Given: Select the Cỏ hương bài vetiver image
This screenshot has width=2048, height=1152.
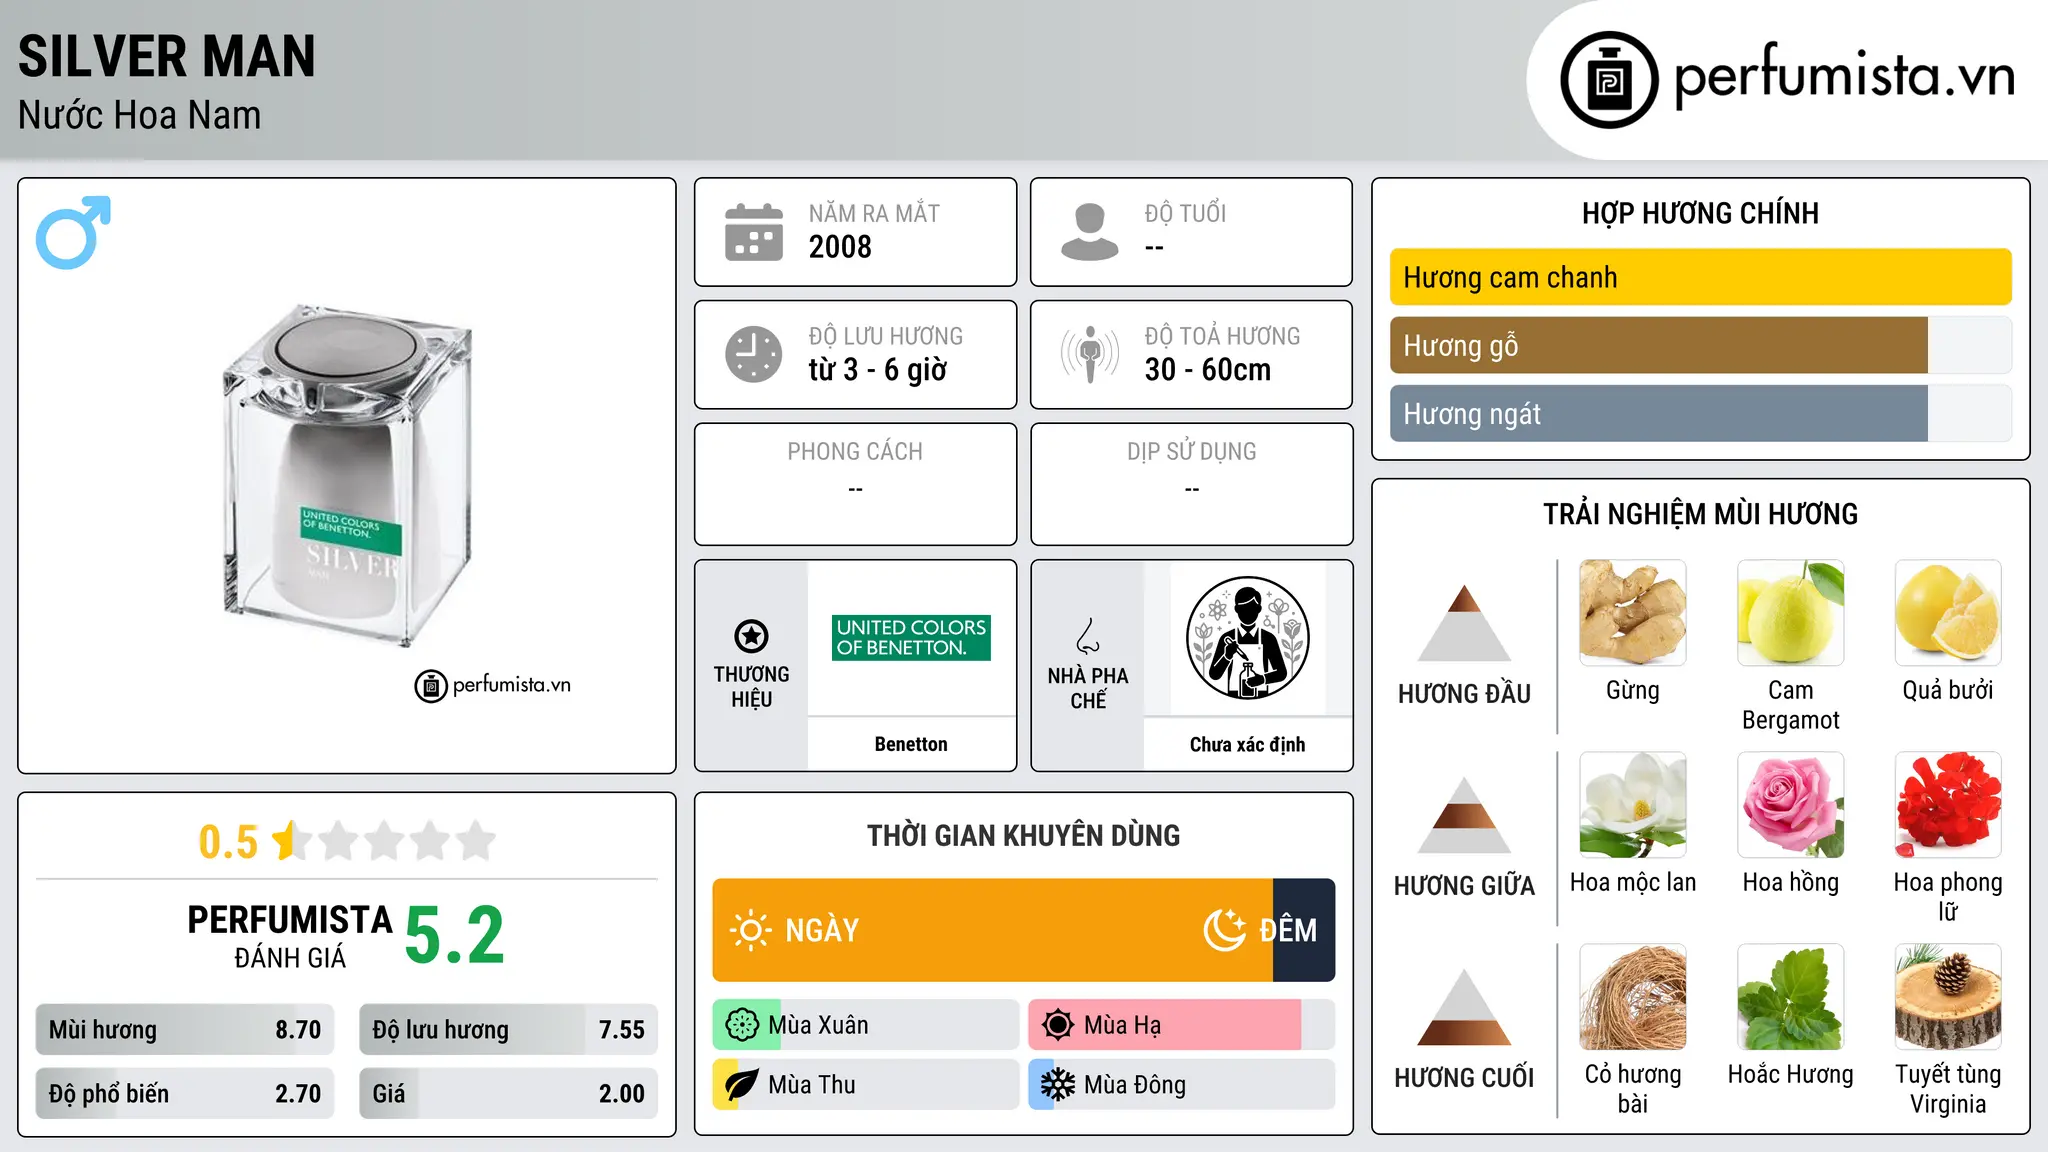Looking at the screenshot, I should tap(1632, 997).
